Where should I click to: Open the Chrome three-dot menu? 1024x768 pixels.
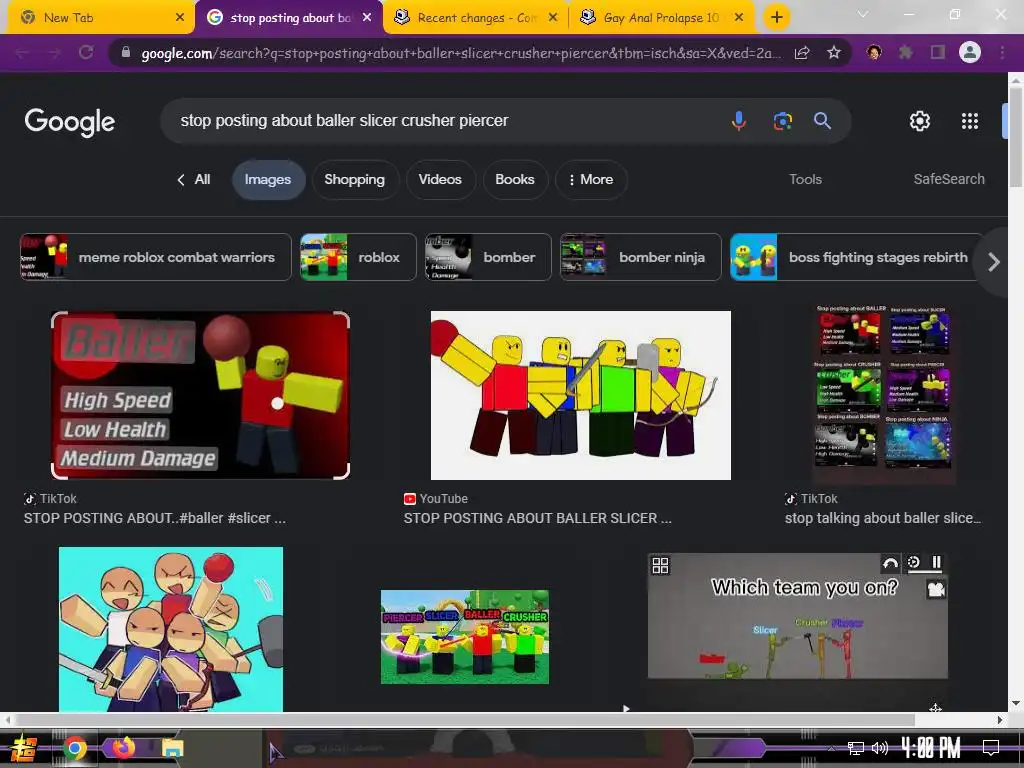1002,52
